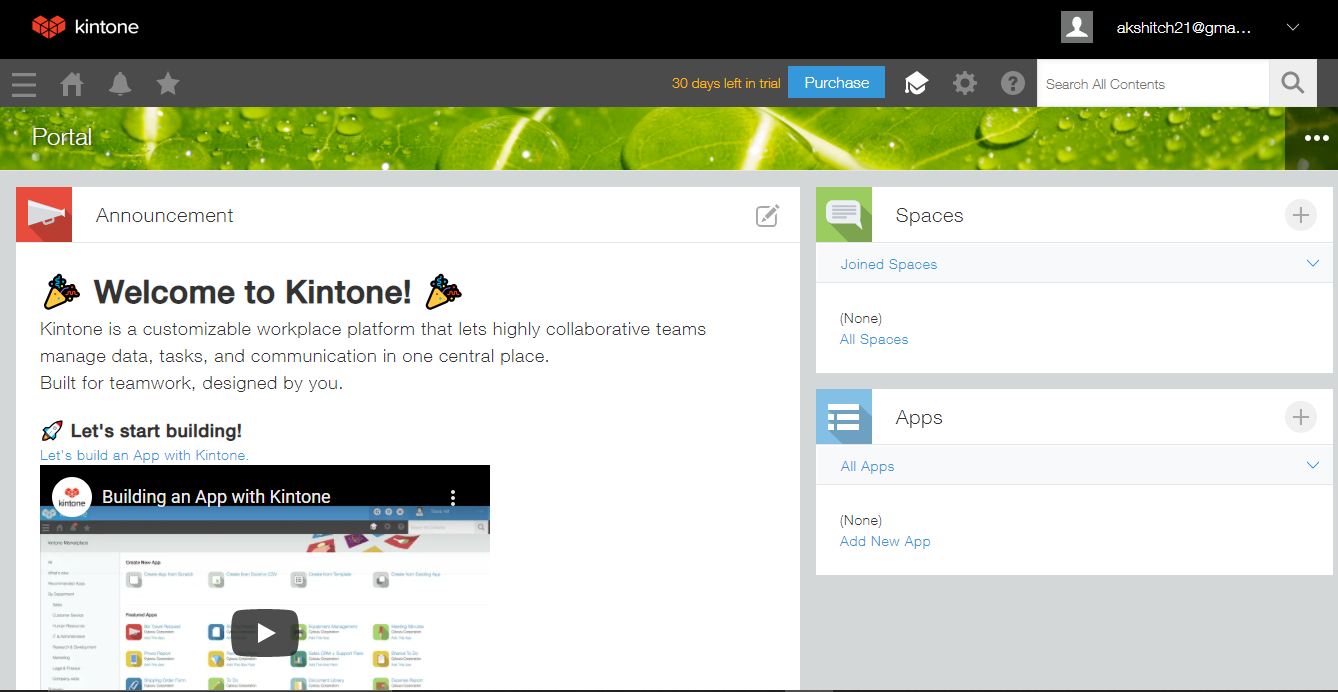Create a new app with plus icon
Image resolution: width=1338 pixels, height=692 pixels.
1301,417
